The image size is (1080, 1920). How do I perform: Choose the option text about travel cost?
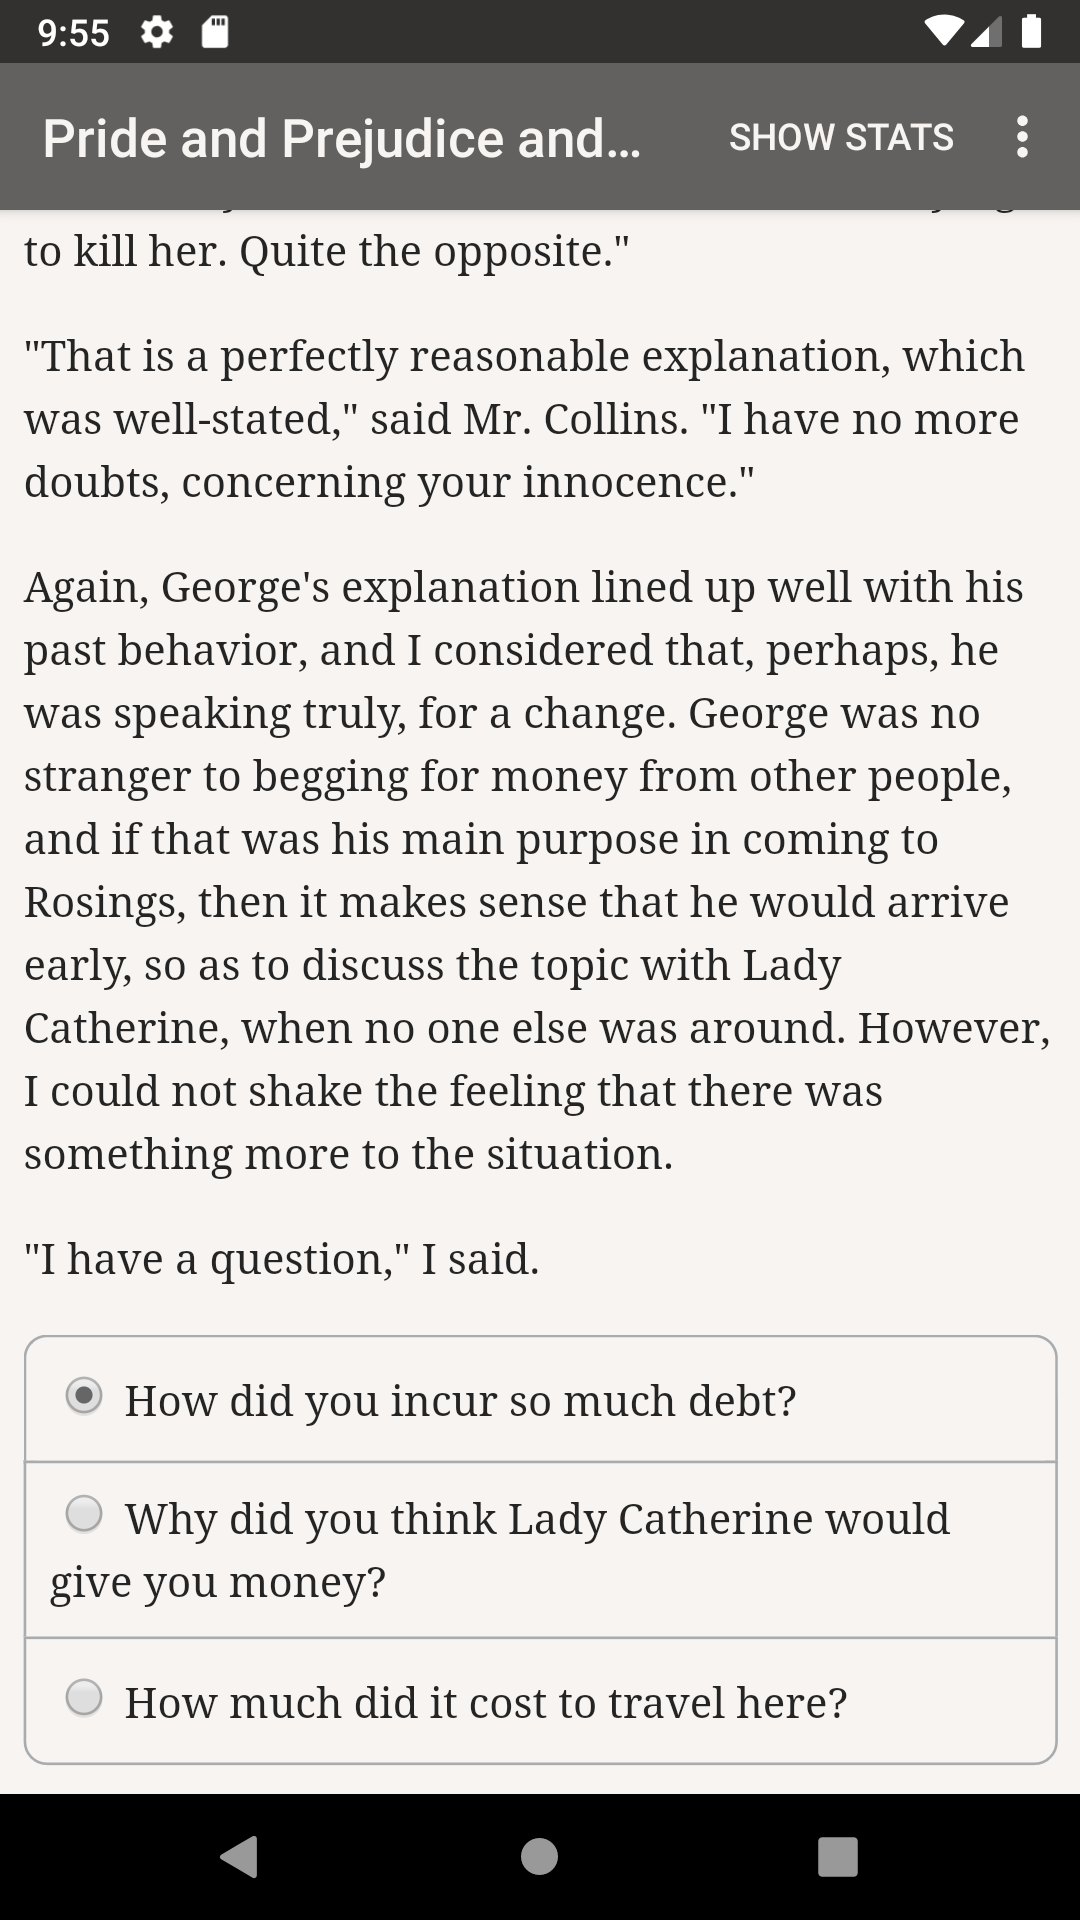tap(486, 1703)
